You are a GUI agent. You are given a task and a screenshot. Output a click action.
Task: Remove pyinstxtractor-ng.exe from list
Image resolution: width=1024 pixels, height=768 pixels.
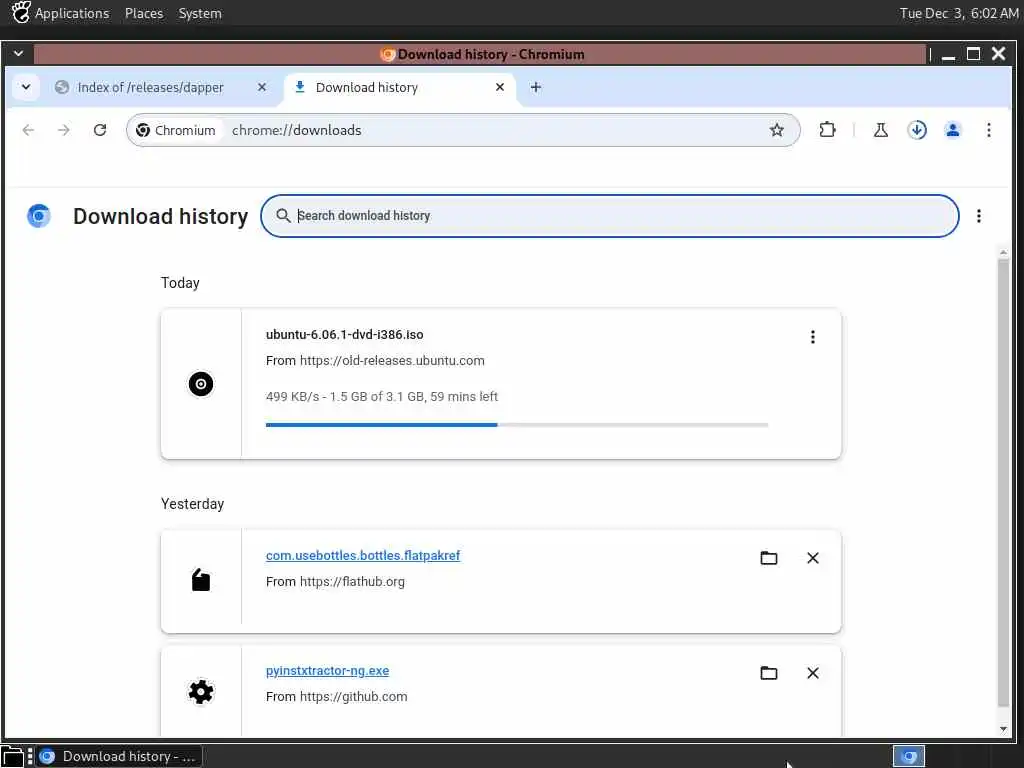click(x=812, y=673)
